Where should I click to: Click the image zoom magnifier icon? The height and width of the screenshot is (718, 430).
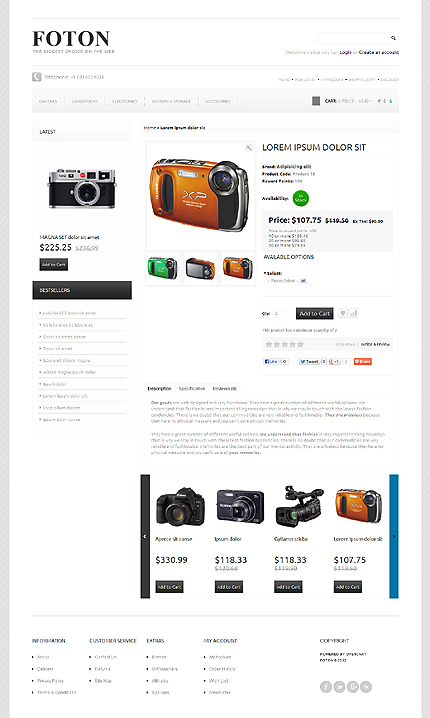249,147
